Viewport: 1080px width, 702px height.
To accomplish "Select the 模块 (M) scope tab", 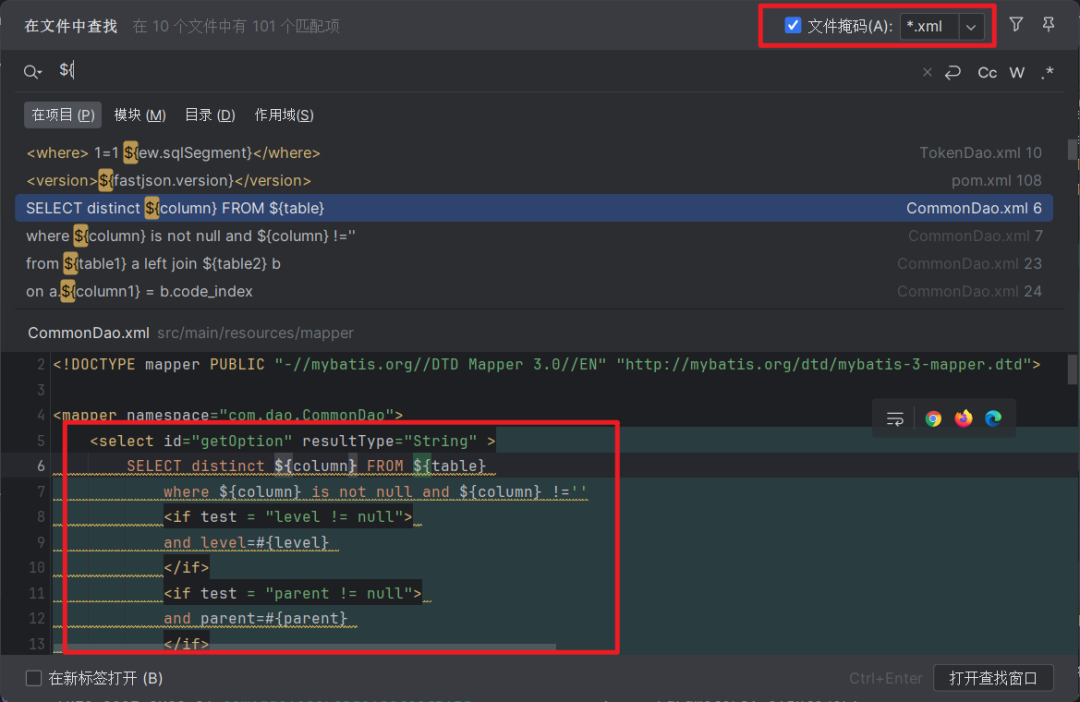I will click(140, 115).
